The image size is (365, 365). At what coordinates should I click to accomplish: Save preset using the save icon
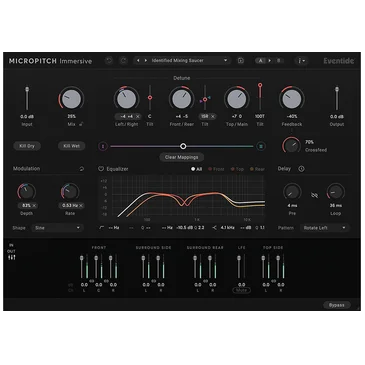(x=241, y=61)
